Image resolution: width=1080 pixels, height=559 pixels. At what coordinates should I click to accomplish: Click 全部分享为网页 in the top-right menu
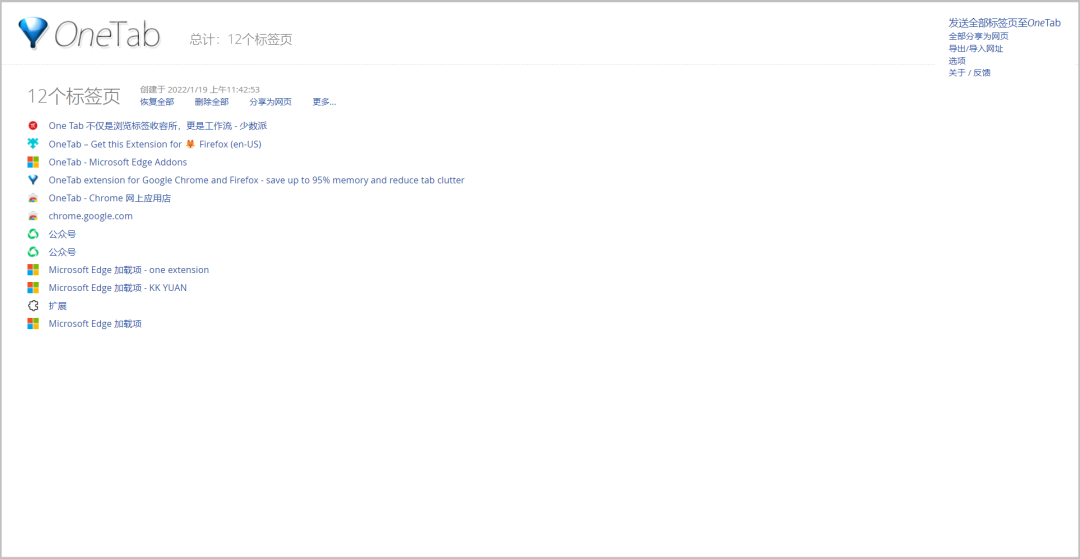(x=978, y=36)
